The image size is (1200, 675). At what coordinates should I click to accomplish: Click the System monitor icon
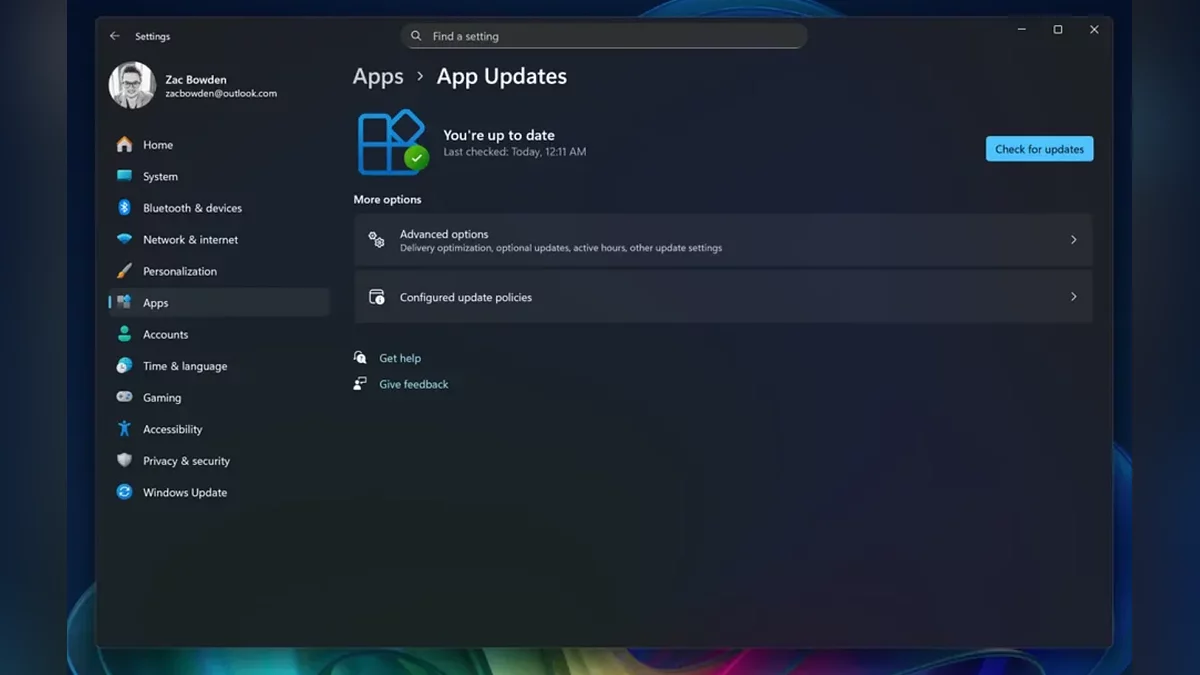[x=124, y=176]
